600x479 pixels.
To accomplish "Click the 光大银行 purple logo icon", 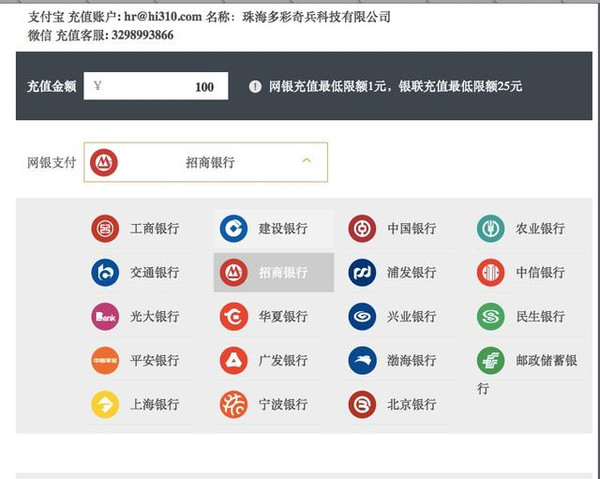I will pyautogui.click(x=105, y=317).
